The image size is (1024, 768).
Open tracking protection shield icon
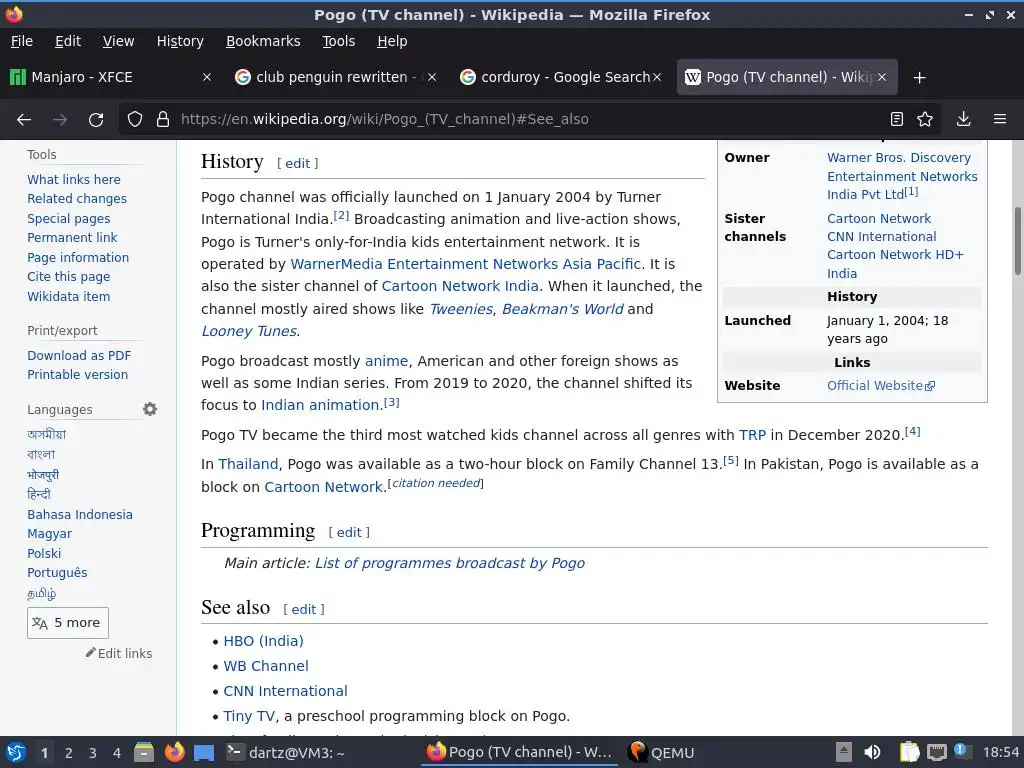pos(135,120)
